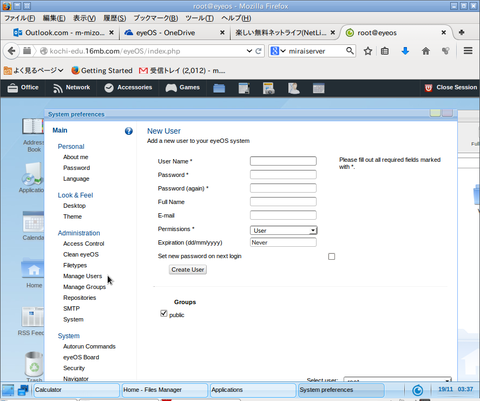The image size is (480, 401).
Task: Open the Accessories menu
Action: [x=128, y=88]
